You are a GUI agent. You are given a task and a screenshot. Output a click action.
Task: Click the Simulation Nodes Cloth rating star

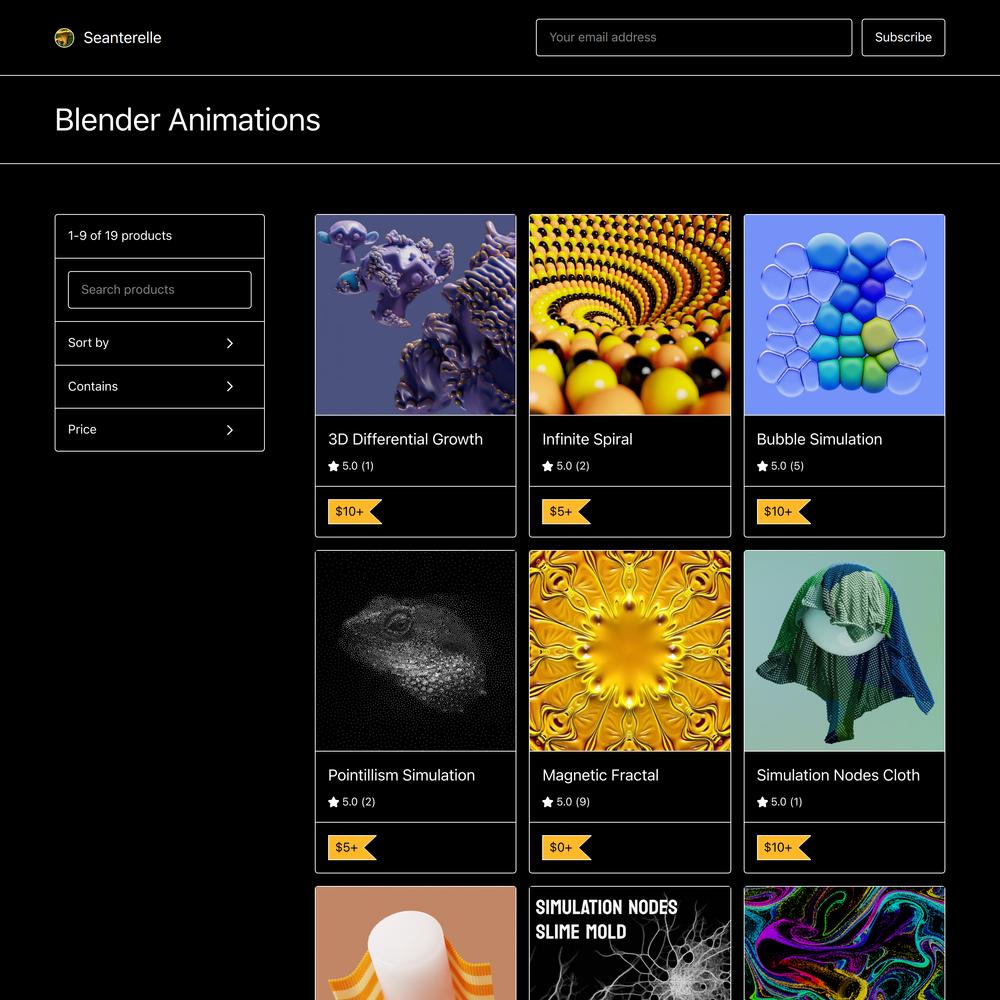pos(762,802)
